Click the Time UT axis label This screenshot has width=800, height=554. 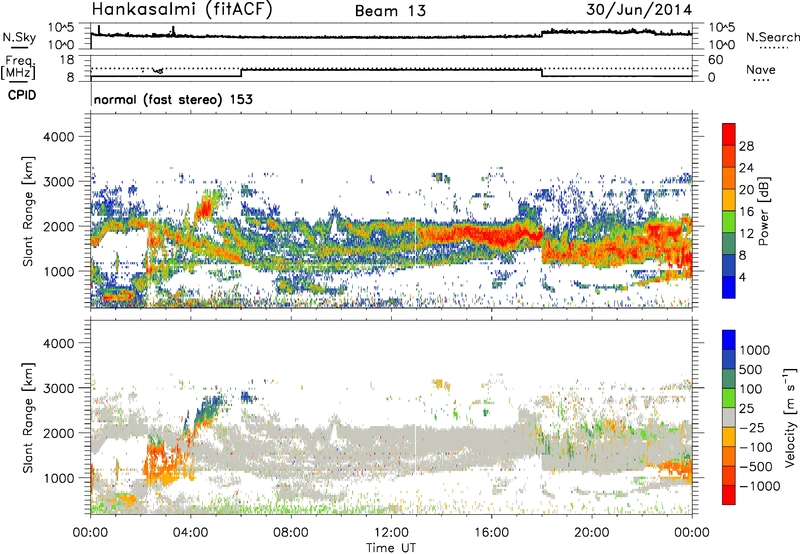pyautogui.click(x=391, y=548)
